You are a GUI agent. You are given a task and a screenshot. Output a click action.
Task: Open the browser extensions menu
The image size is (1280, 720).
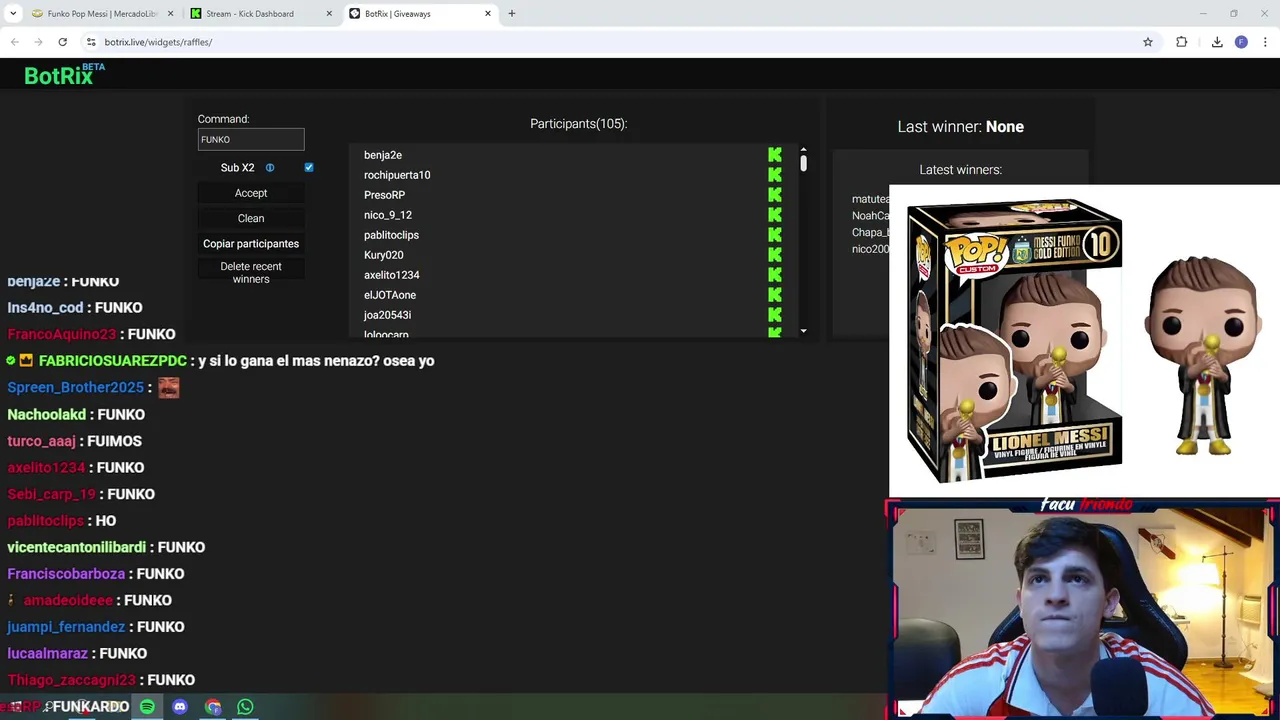1182,42
